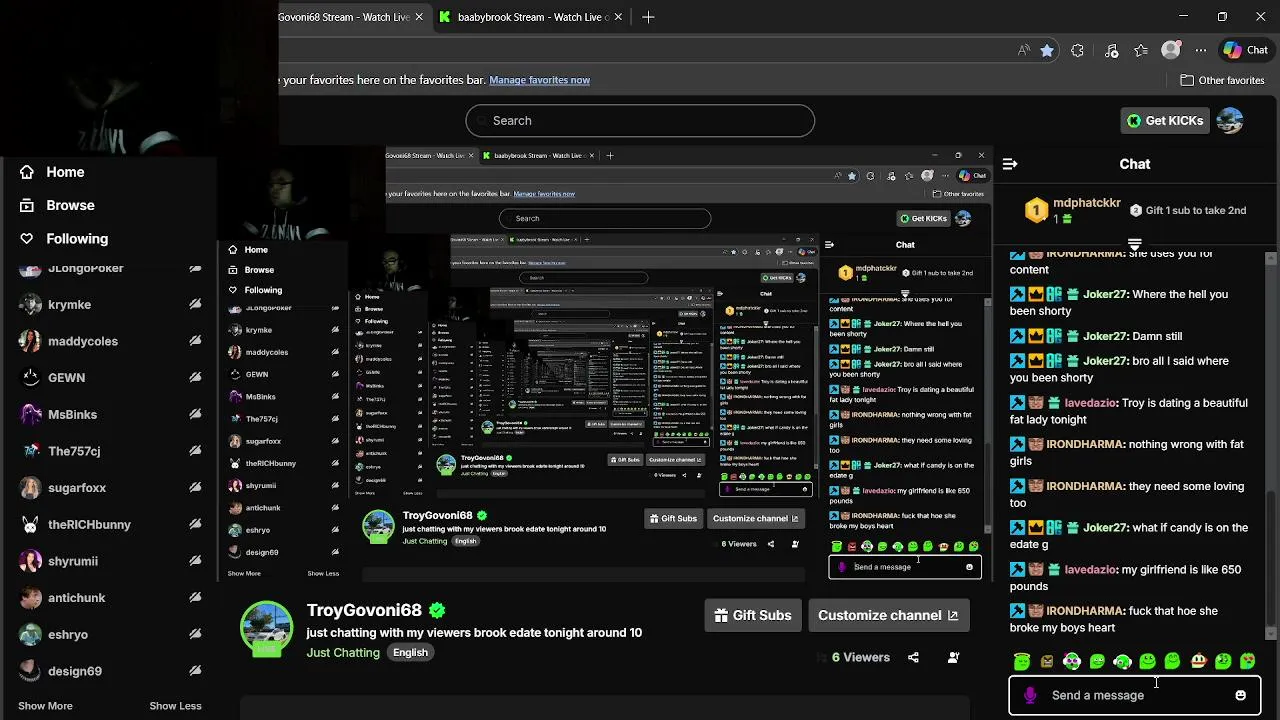The height and width of the screenshot is (720, 1280).
Task: Insert the angry brown box emote
Action: tap(1047, 661)
